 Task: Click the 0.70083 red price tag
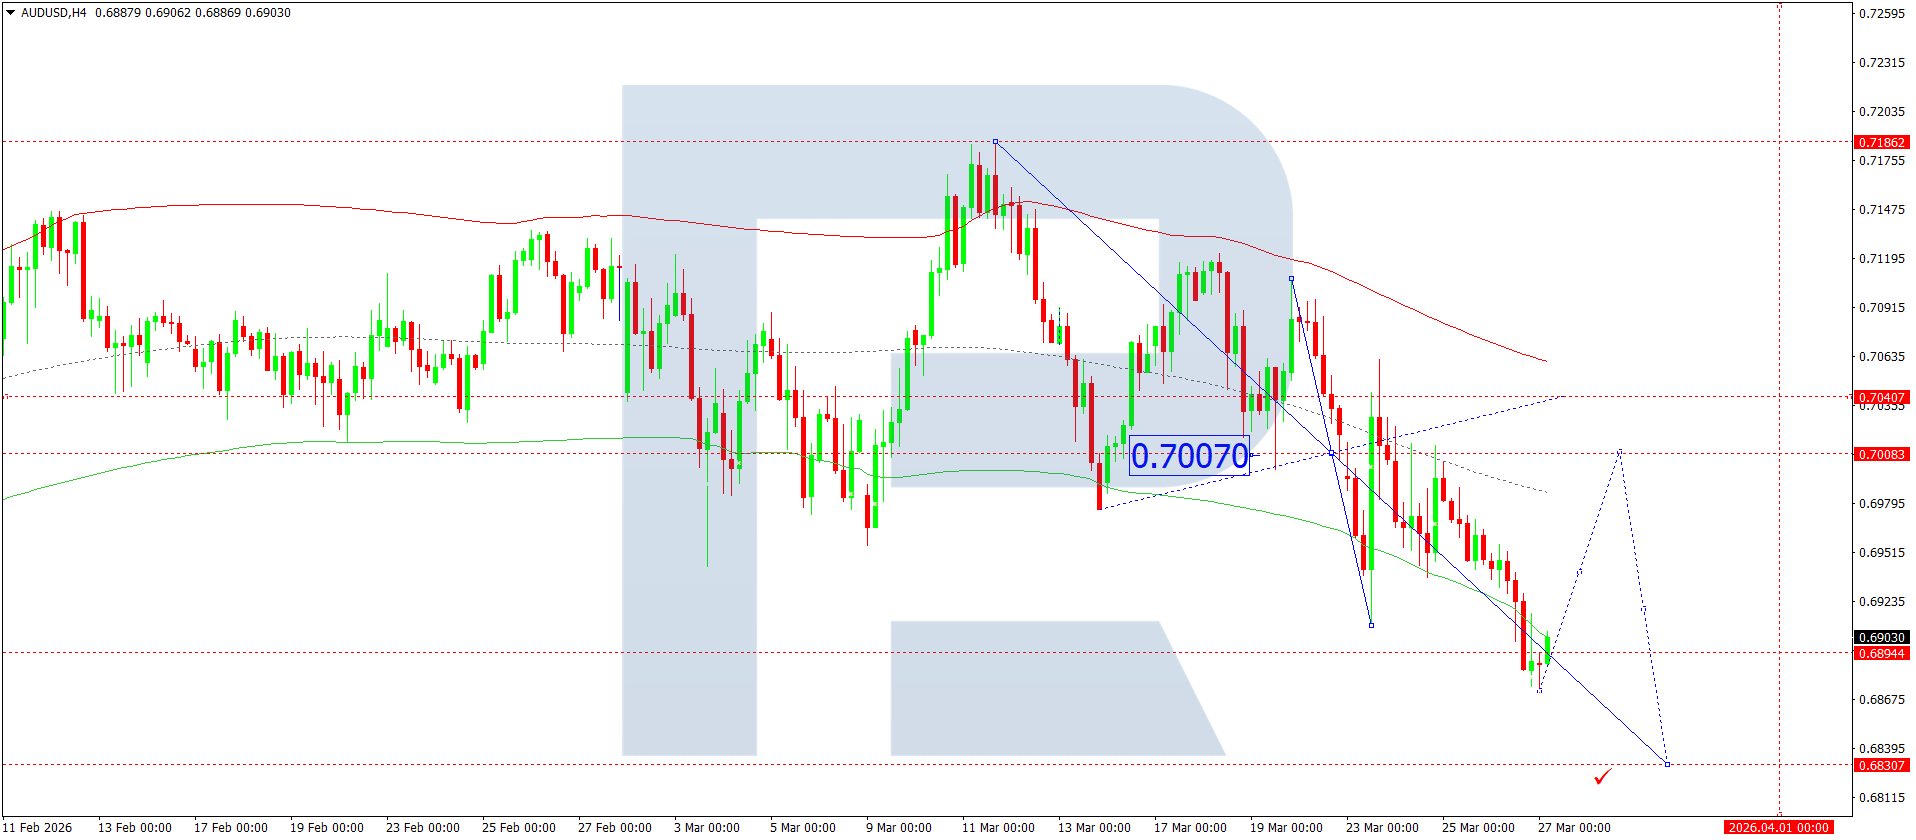[1881, 454]
